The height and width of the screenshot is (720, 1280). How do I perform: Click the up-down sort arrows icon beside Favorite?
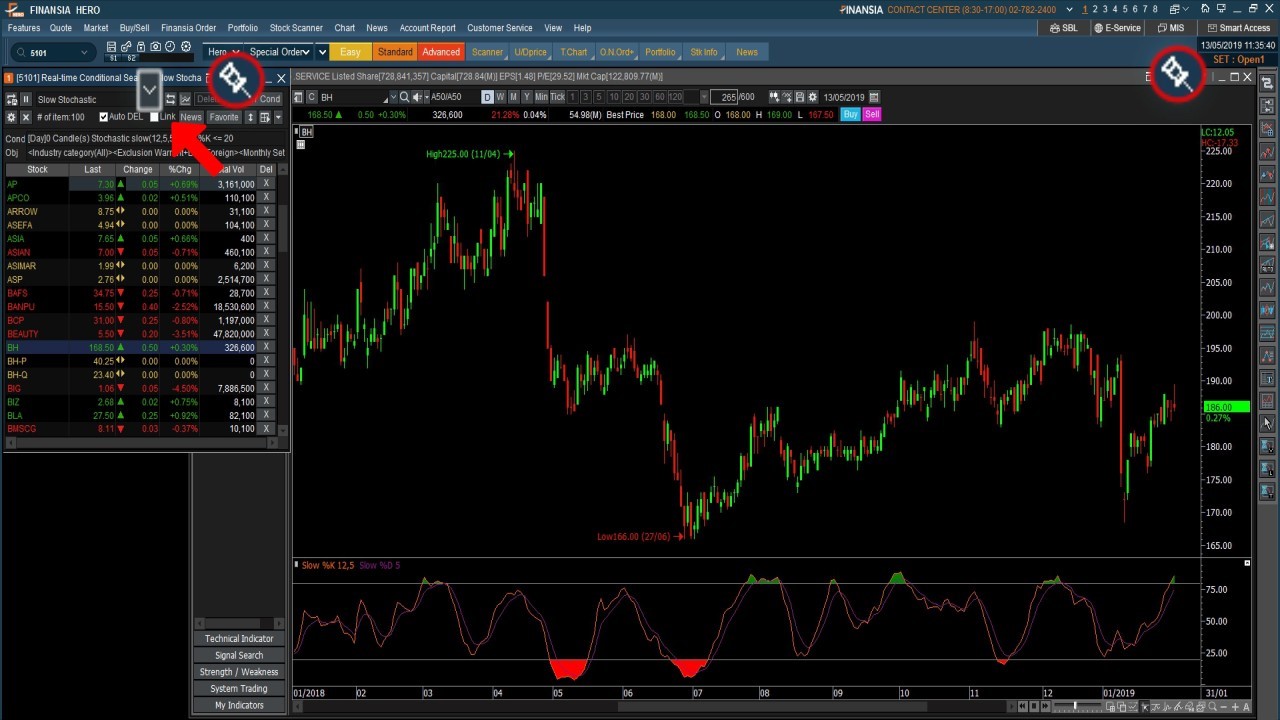click(250, 117)
